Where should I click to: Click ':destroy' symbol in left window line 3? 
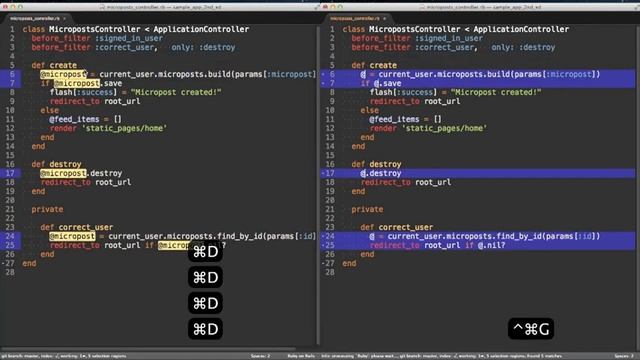(x=217, y=47)
